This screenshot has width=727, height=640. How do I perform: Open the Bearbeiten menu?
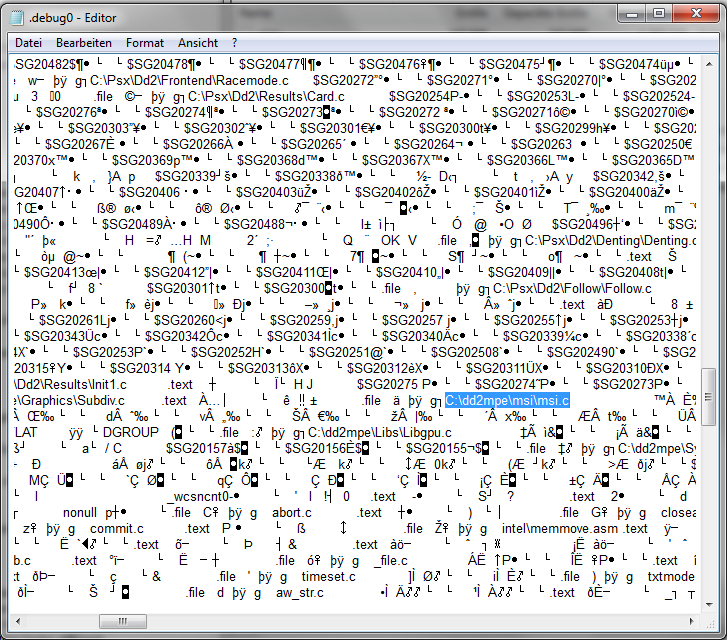click(x=83, y=43)
